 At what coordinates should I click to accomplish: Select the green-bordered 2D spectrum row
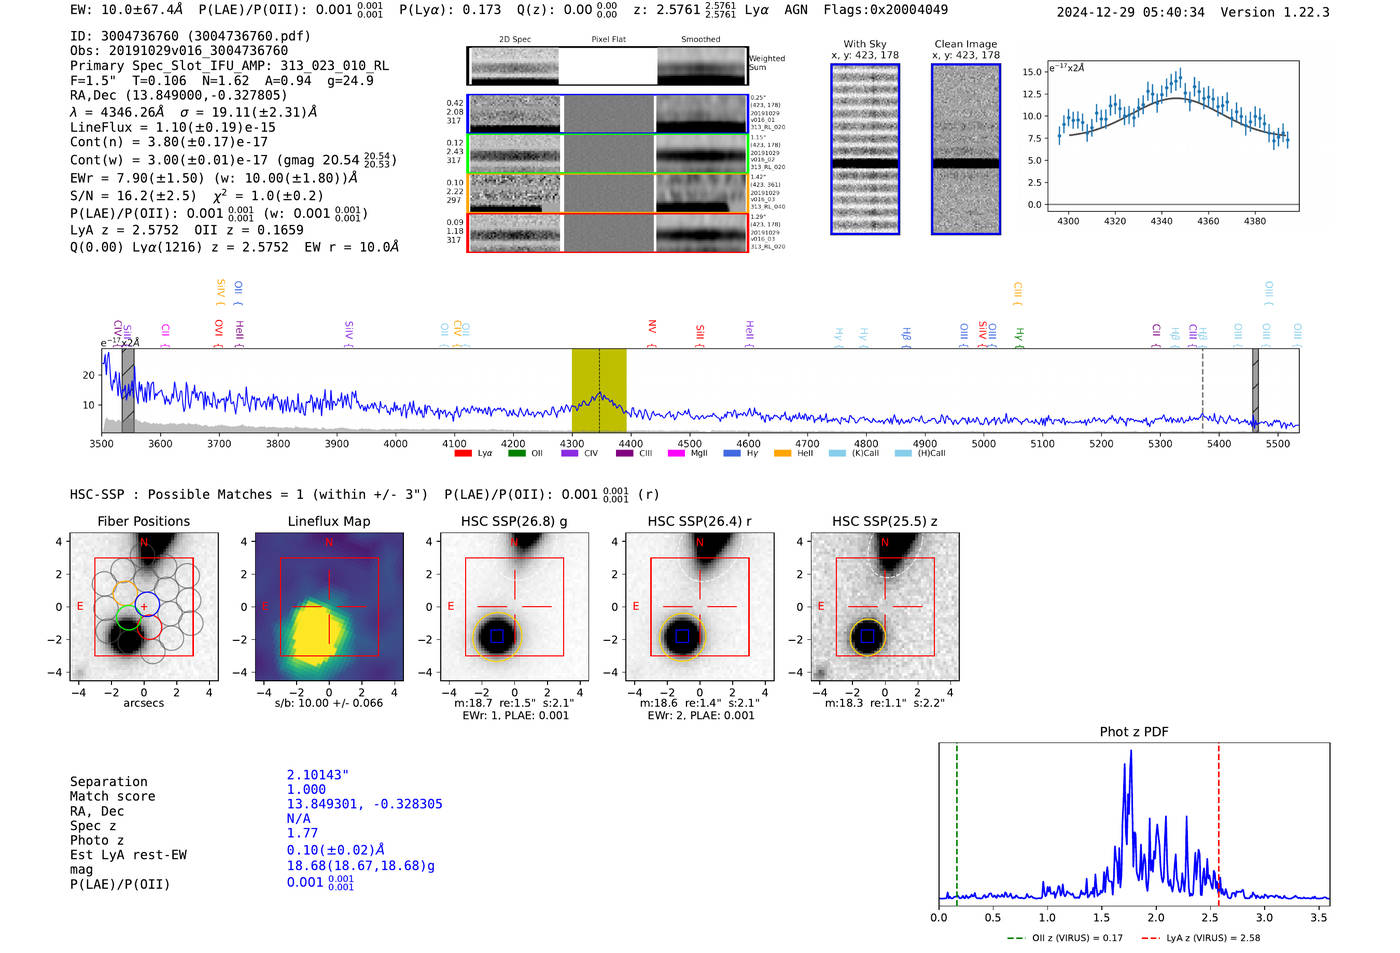607,153
